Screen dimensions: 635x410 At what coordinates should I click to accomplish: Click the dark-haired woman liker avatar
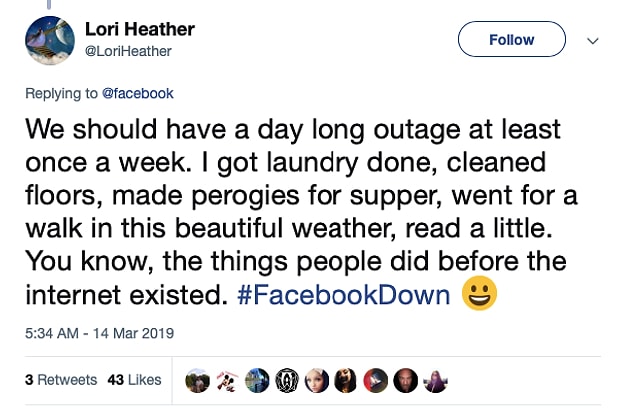[346, 380]
